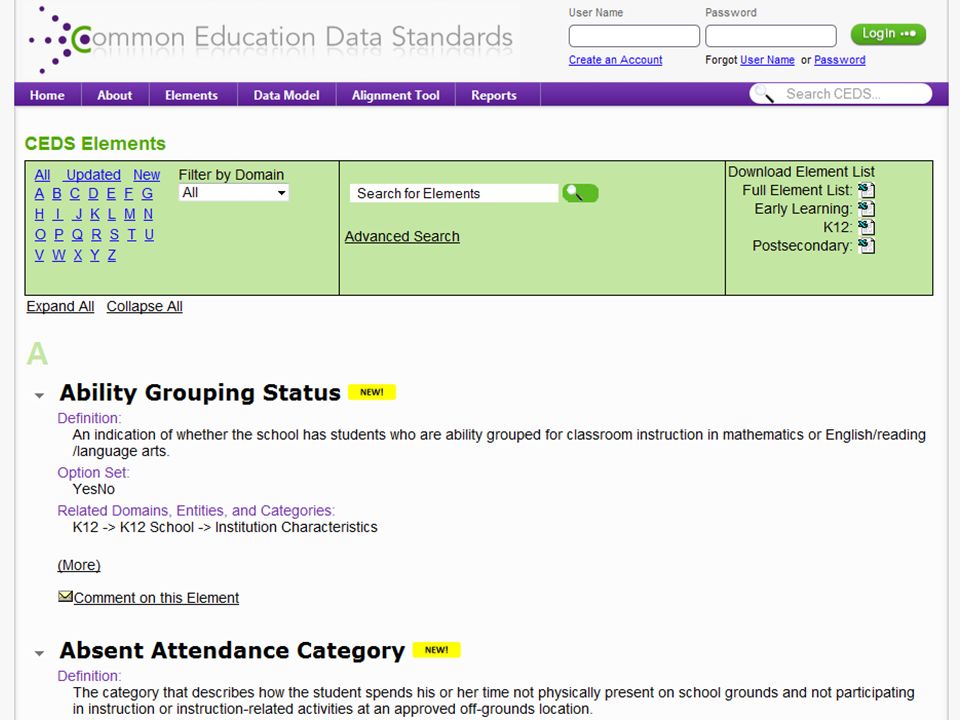Click the (More) link under Ability Grouping Status

(79, 565)
